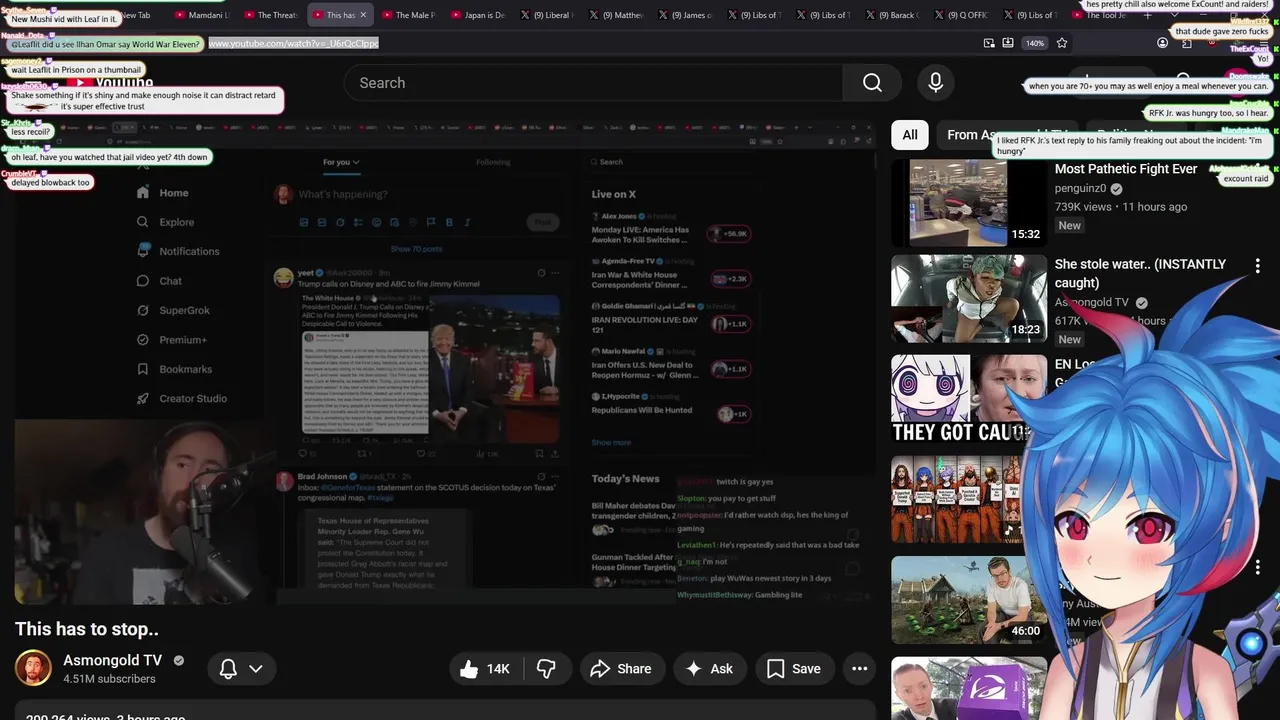Click the main video player area
Image resolution: width=1280 pixels, height=720 pixels.
[x=445, y=365]
